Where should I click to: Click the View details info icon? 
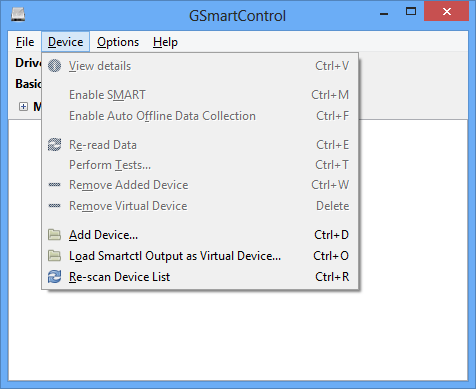point(54,66)
